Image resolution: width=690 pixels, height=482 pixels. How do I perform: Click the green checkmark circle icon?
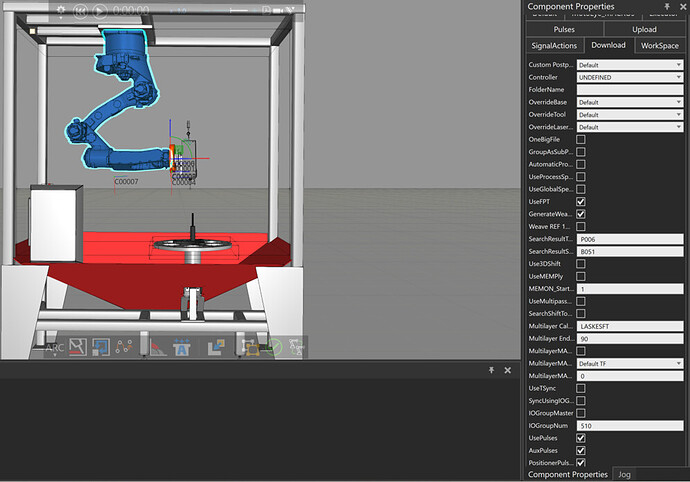274,347
